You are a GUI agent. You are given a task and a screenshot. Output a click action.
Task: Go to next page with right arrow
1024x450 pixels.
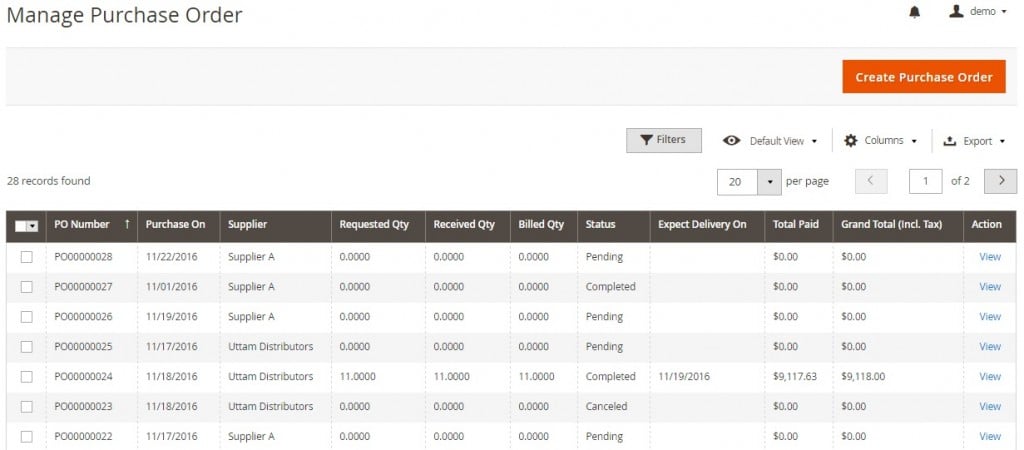click(1000, 181)
